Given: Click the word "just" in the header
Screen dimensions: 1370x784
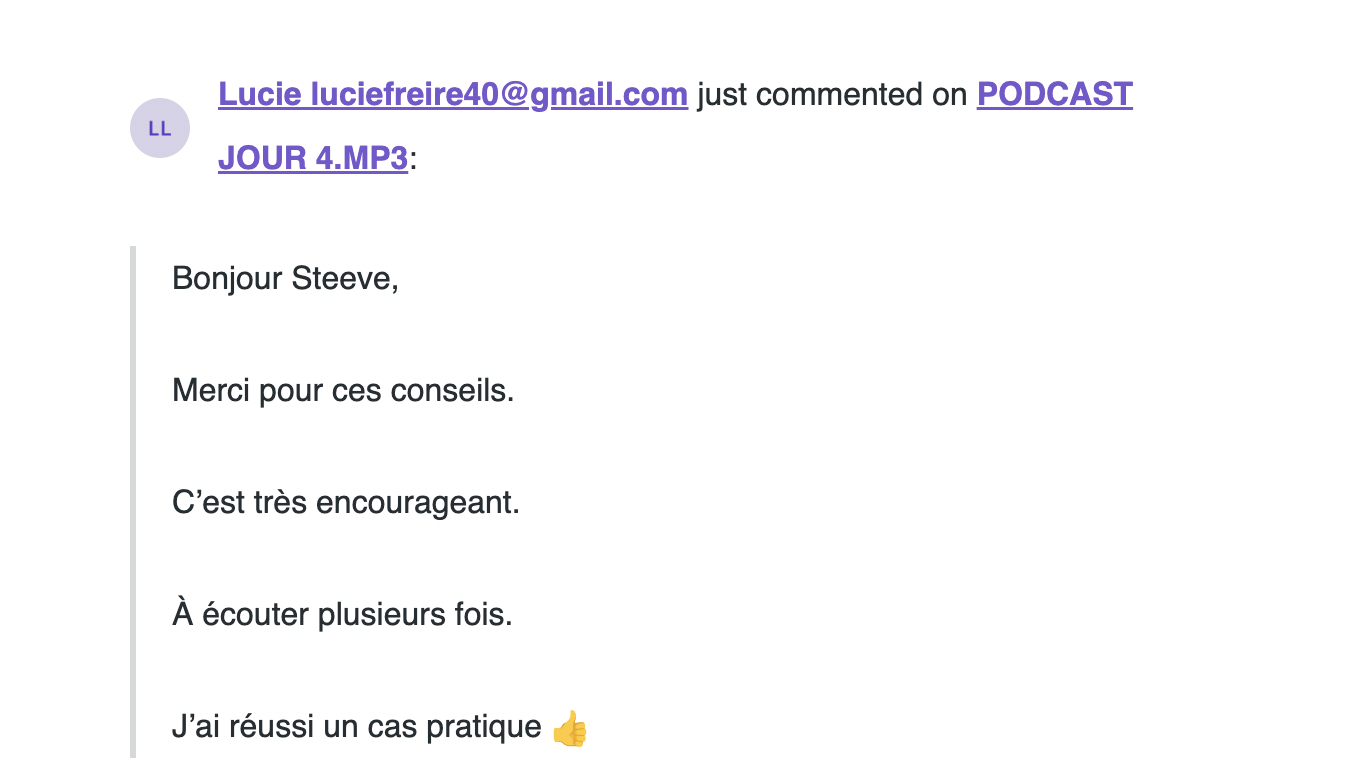Looking at the screenshot, I should tap(723, 94).
